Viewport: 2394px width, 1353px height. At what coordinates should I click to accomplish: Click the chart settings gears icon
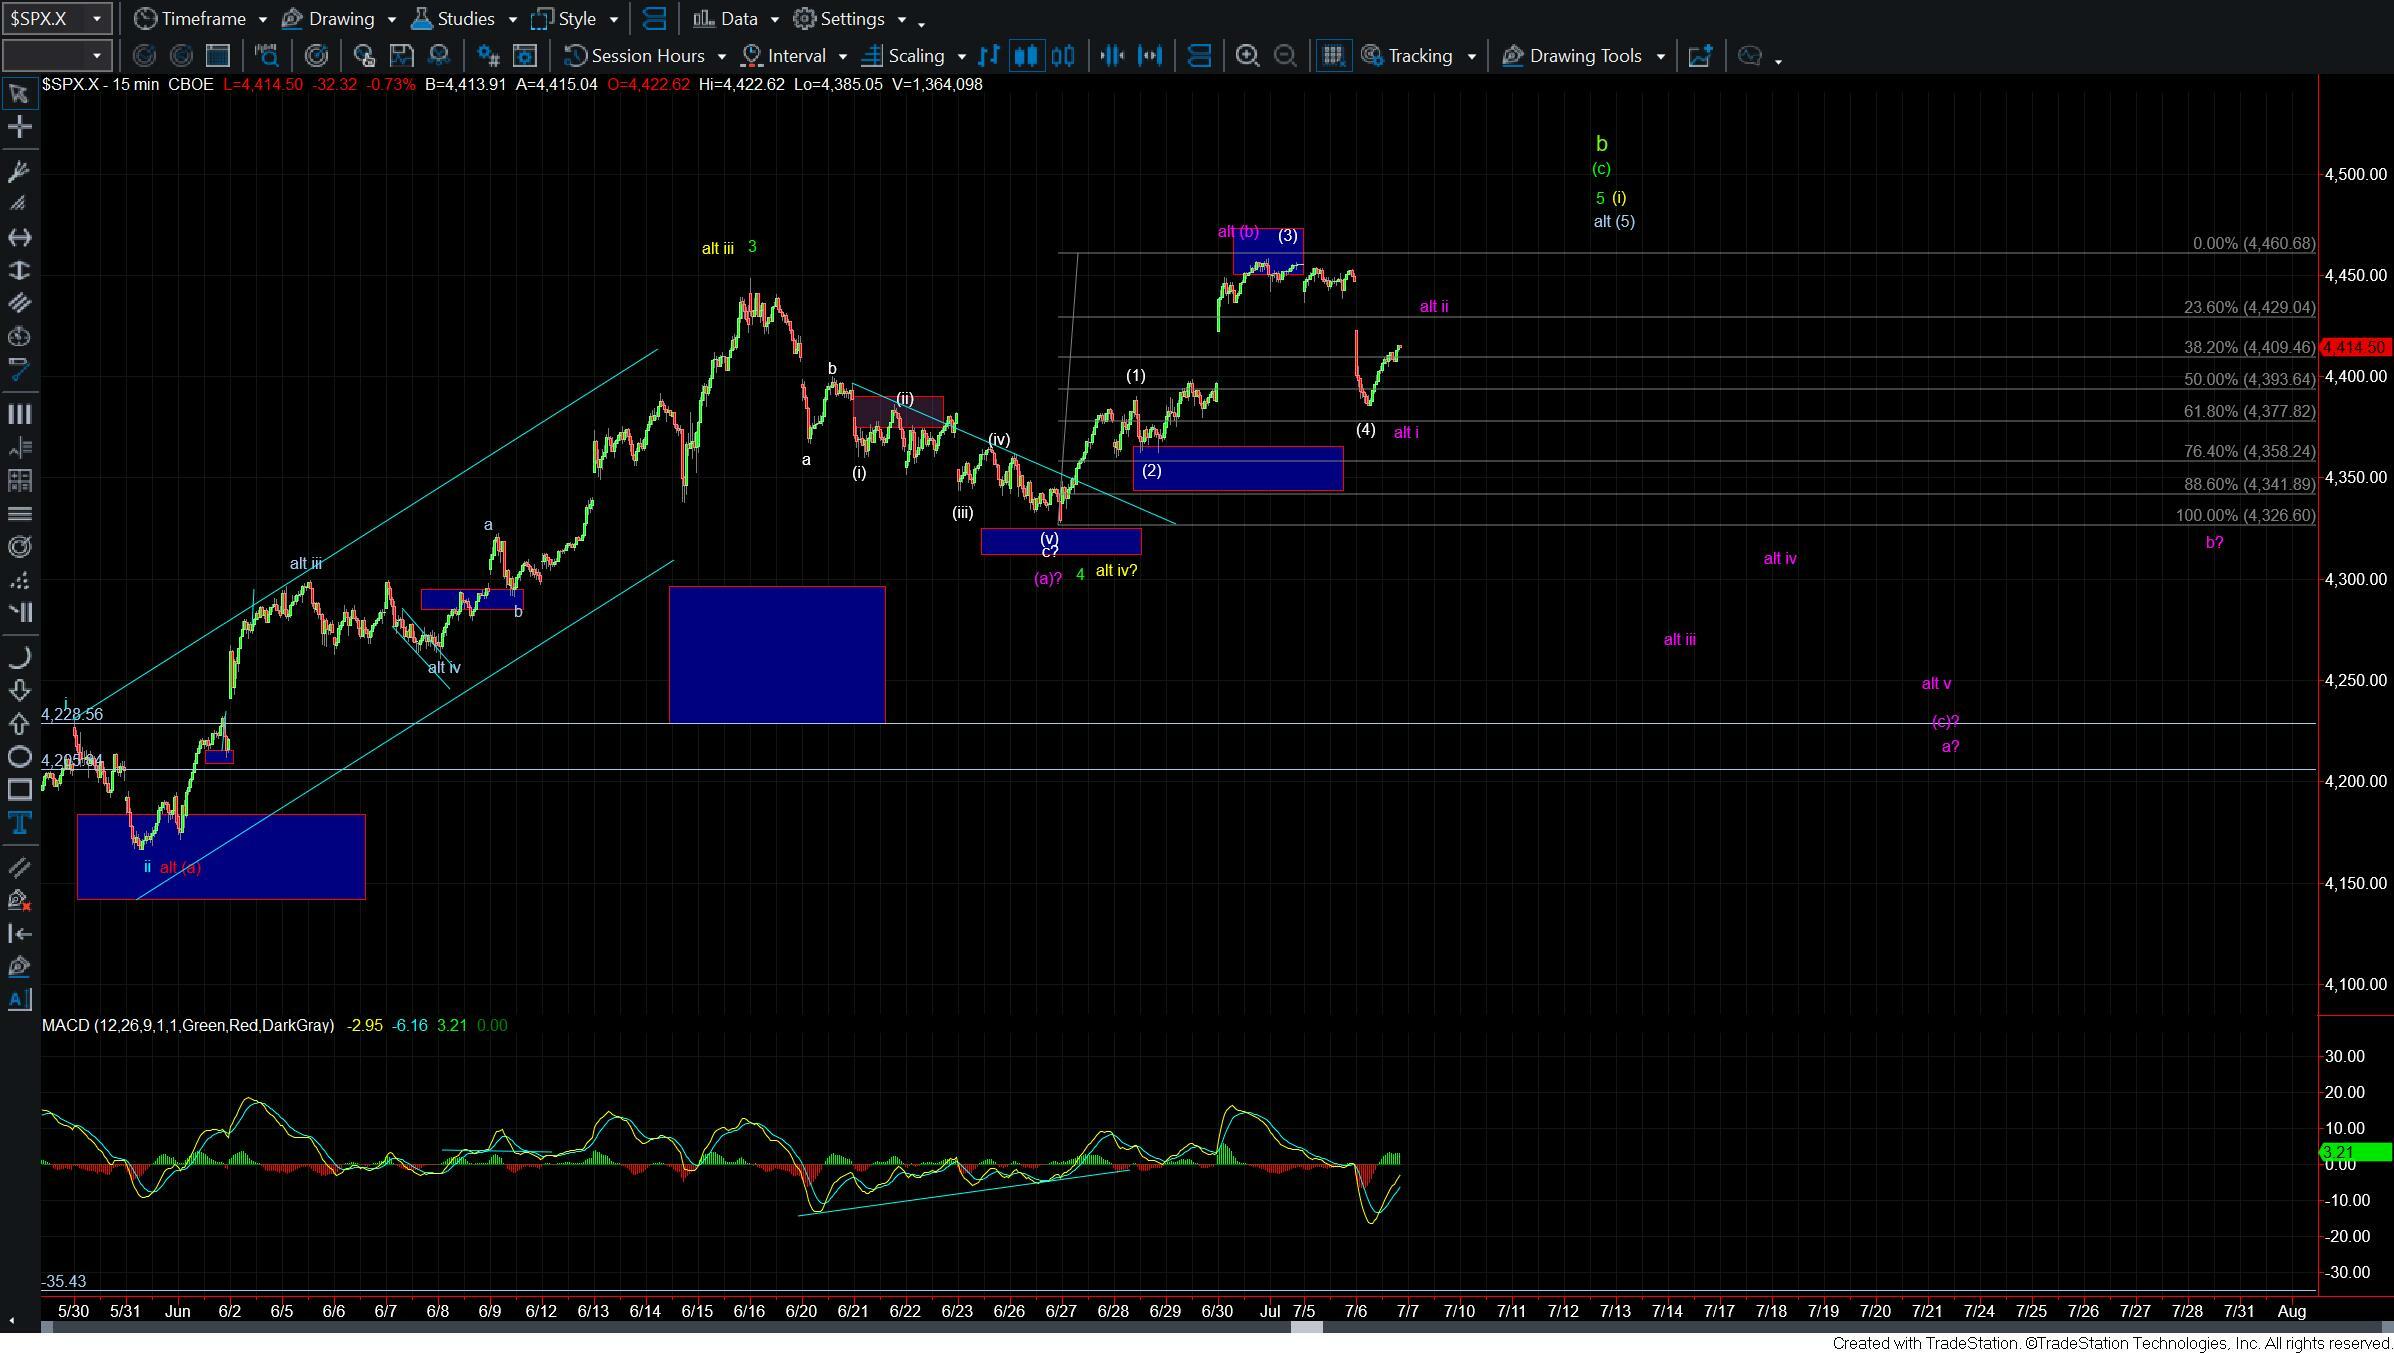point(488,56)
